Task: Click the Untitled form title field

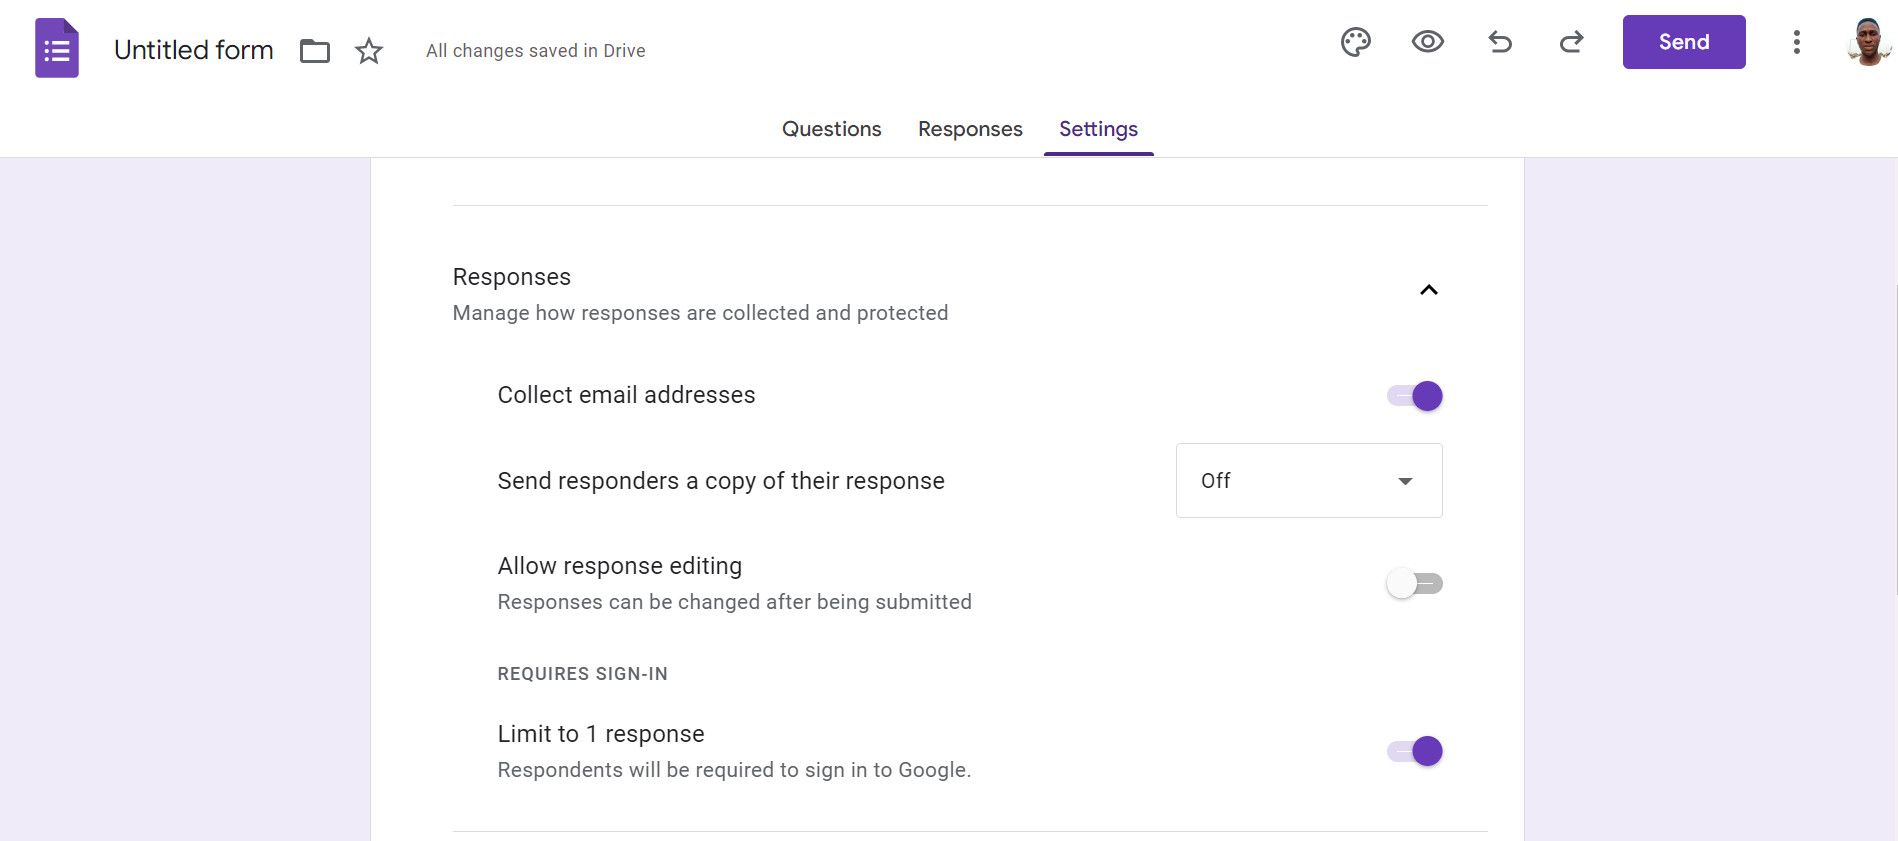Action: coord(194,50)
